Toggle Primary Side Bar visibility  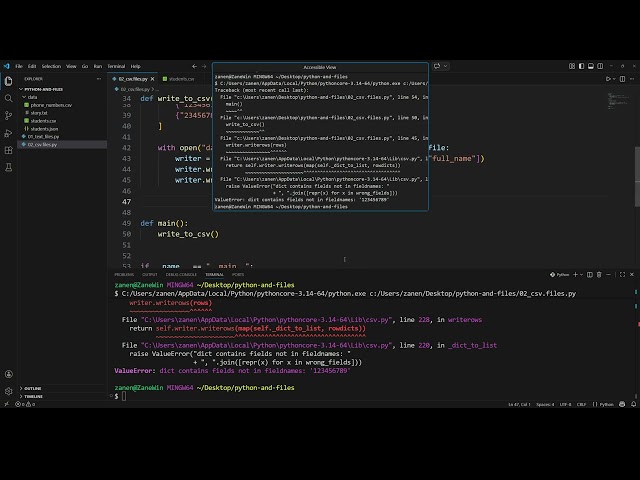point(581,66)
